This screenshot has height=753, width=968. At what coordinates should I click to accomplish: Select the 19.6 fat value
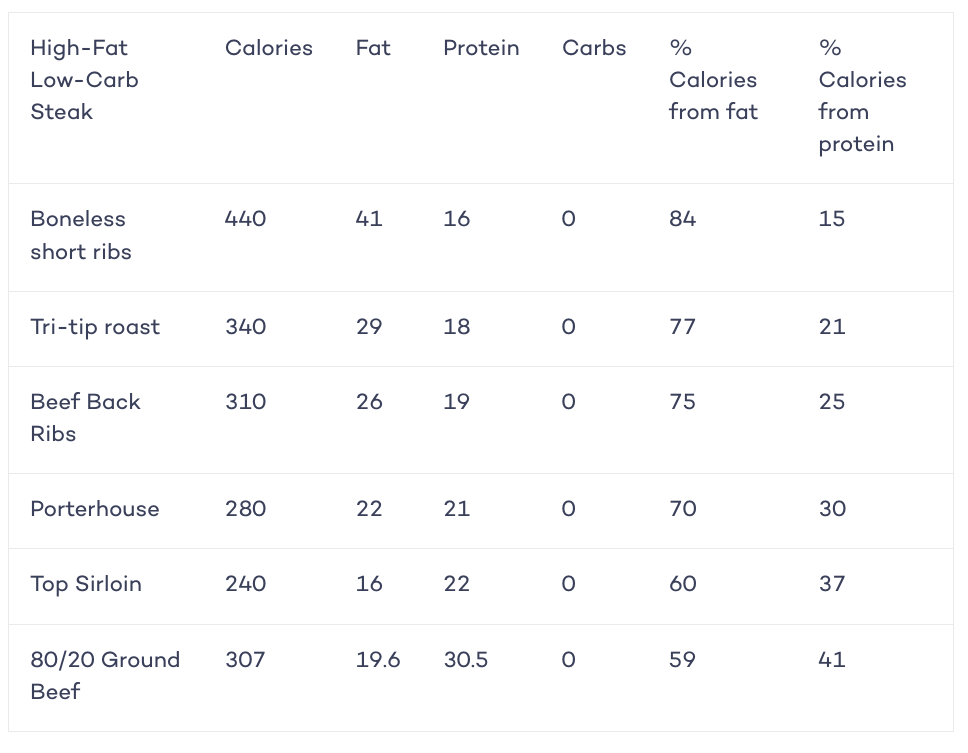click(378, 660)
